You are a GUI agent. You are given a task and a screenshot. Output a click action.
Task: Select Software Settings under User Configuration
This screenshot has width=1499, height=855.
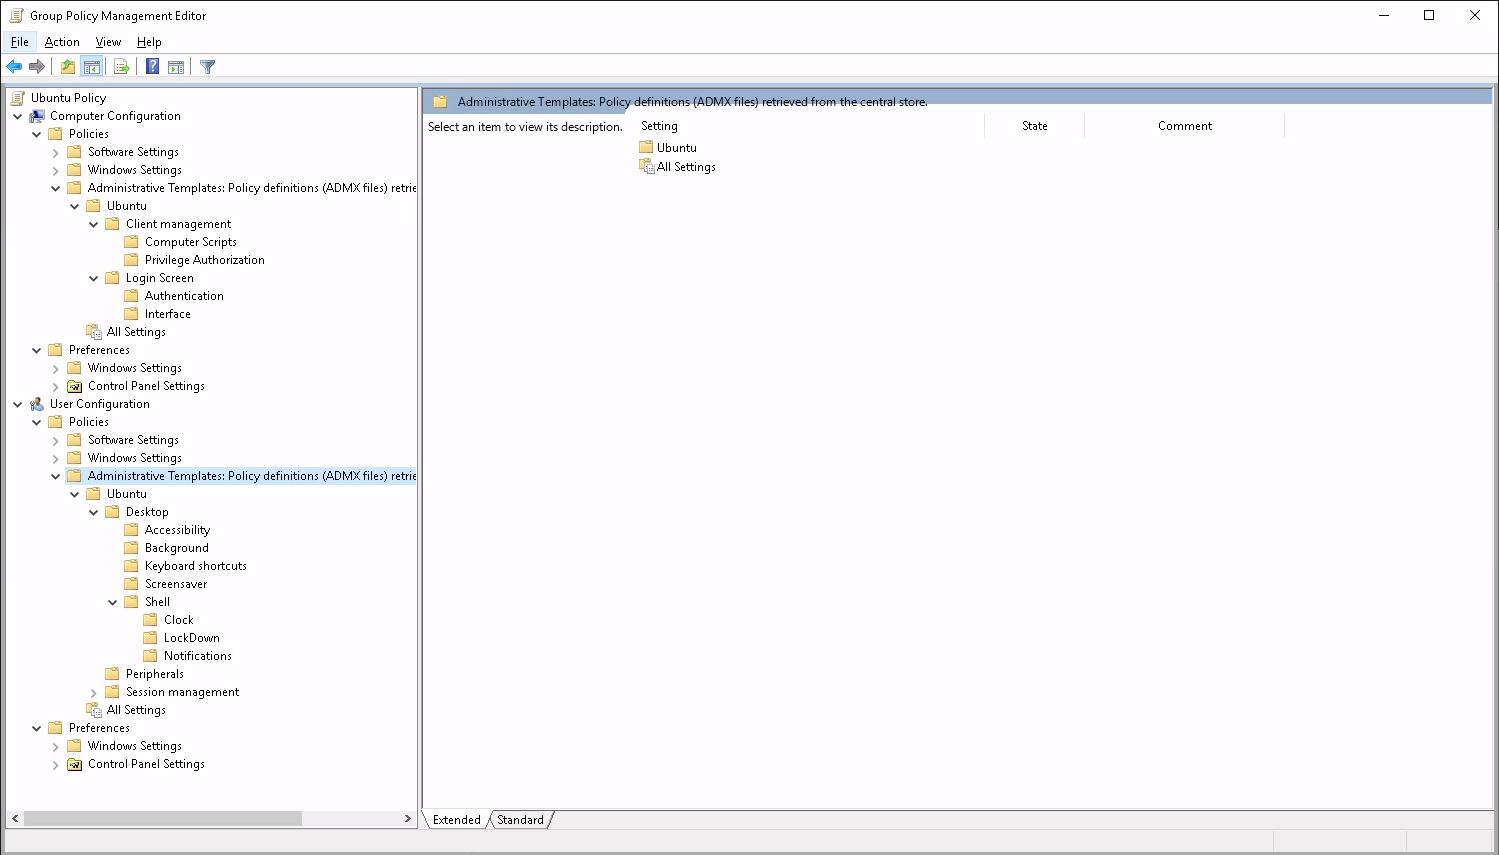[133, 440]
